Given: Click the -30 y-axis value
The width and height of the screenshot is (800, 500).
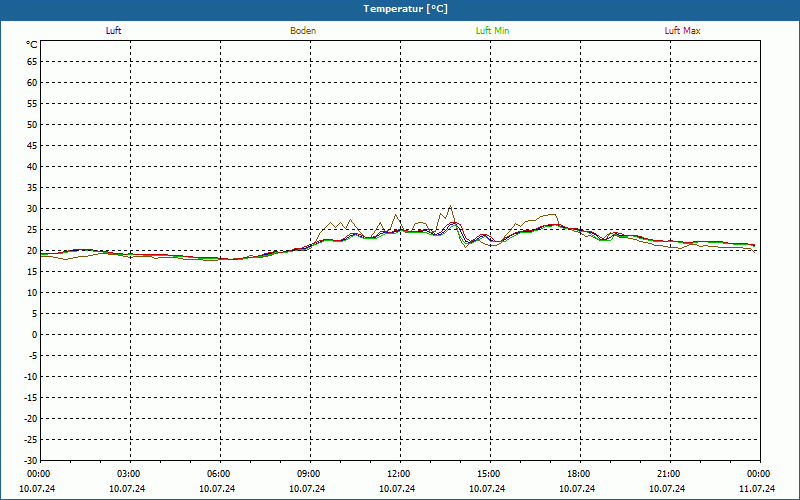Looking at the screenshot, I should click(30, 461).
